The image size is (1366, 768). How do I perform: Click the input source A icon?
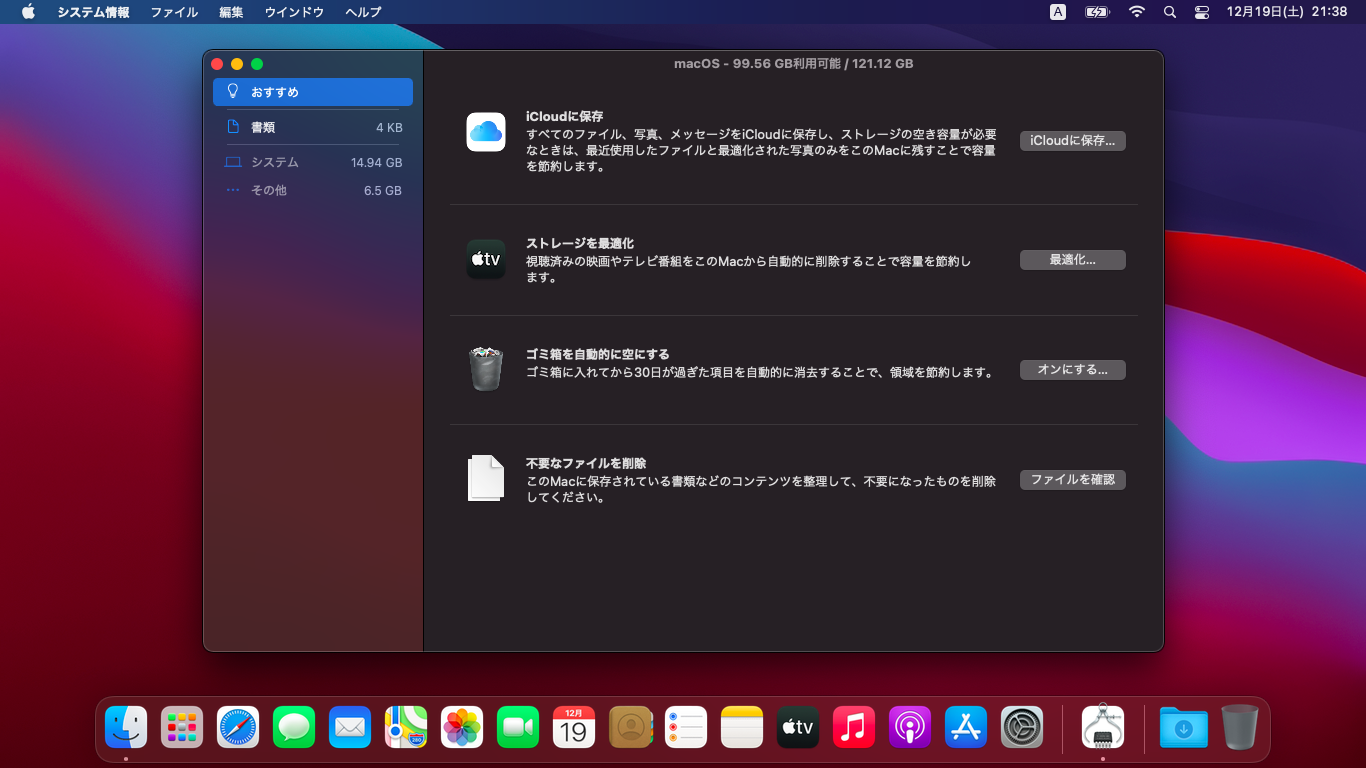click(1058, 12)
